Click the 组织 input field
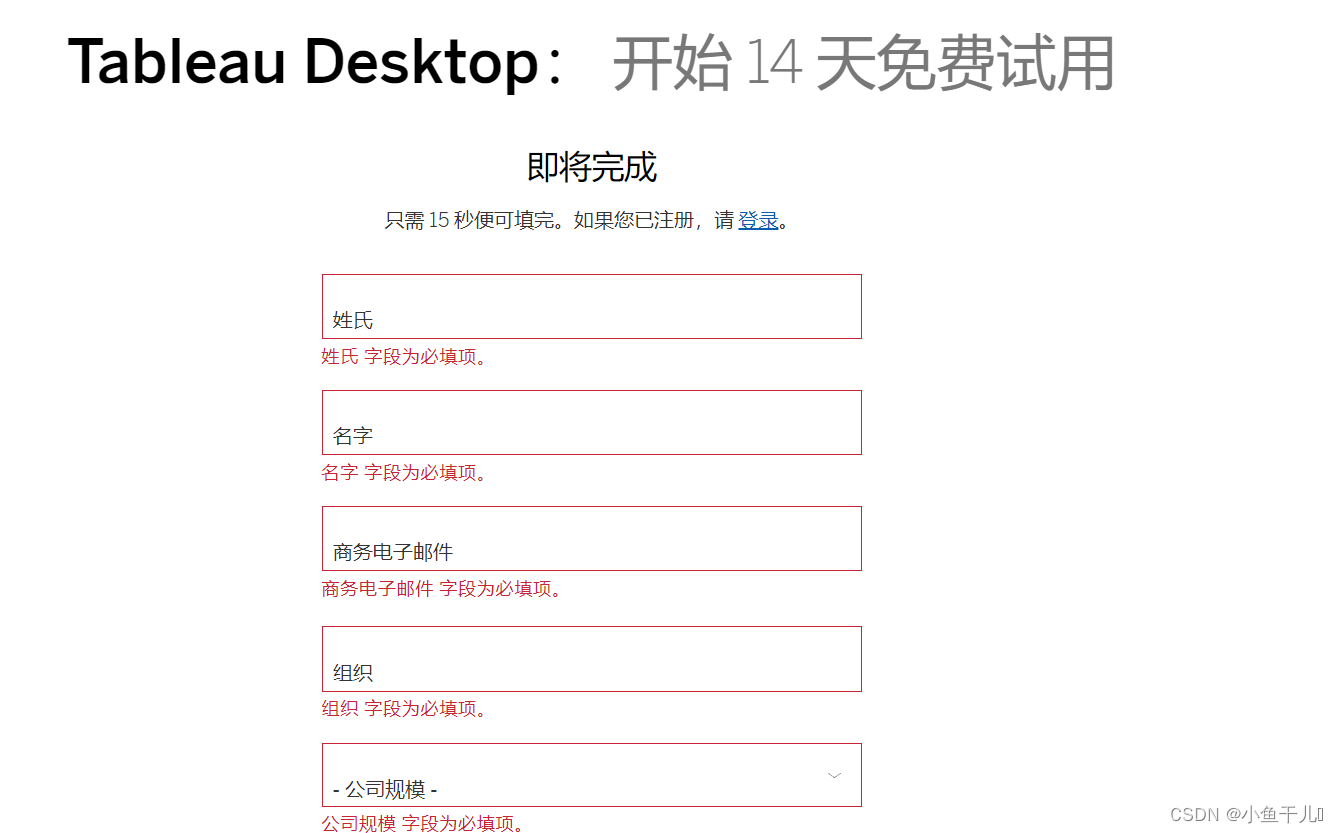 (x=591, y=658)
